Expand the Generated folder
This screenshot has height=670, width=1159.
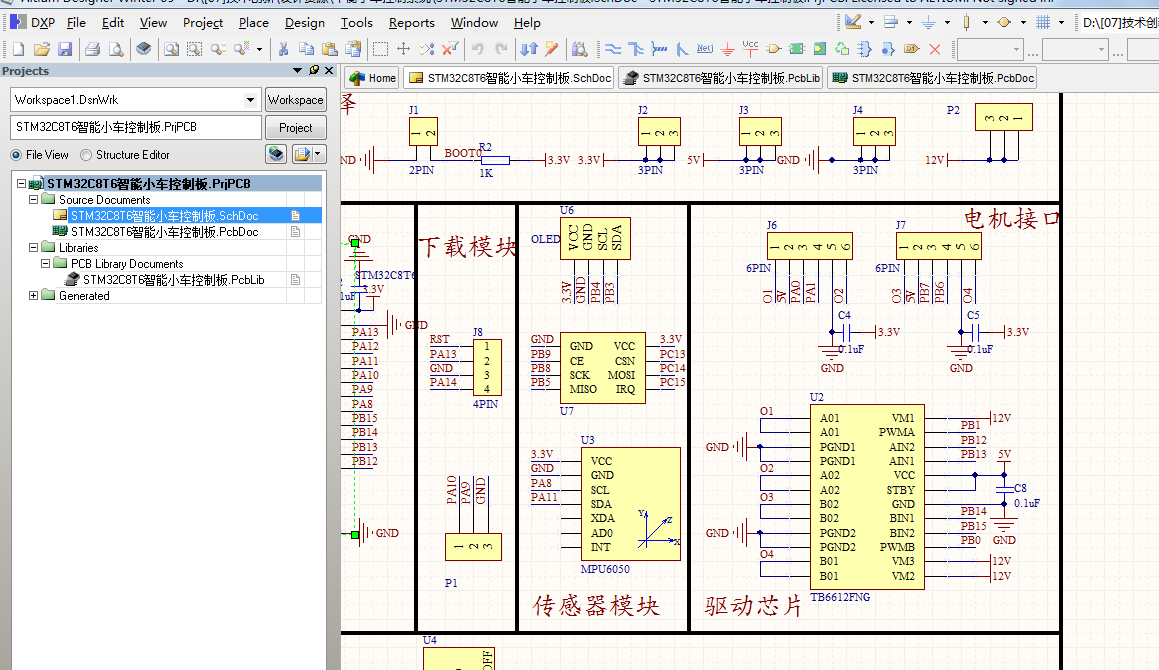(x=33, y=296)
